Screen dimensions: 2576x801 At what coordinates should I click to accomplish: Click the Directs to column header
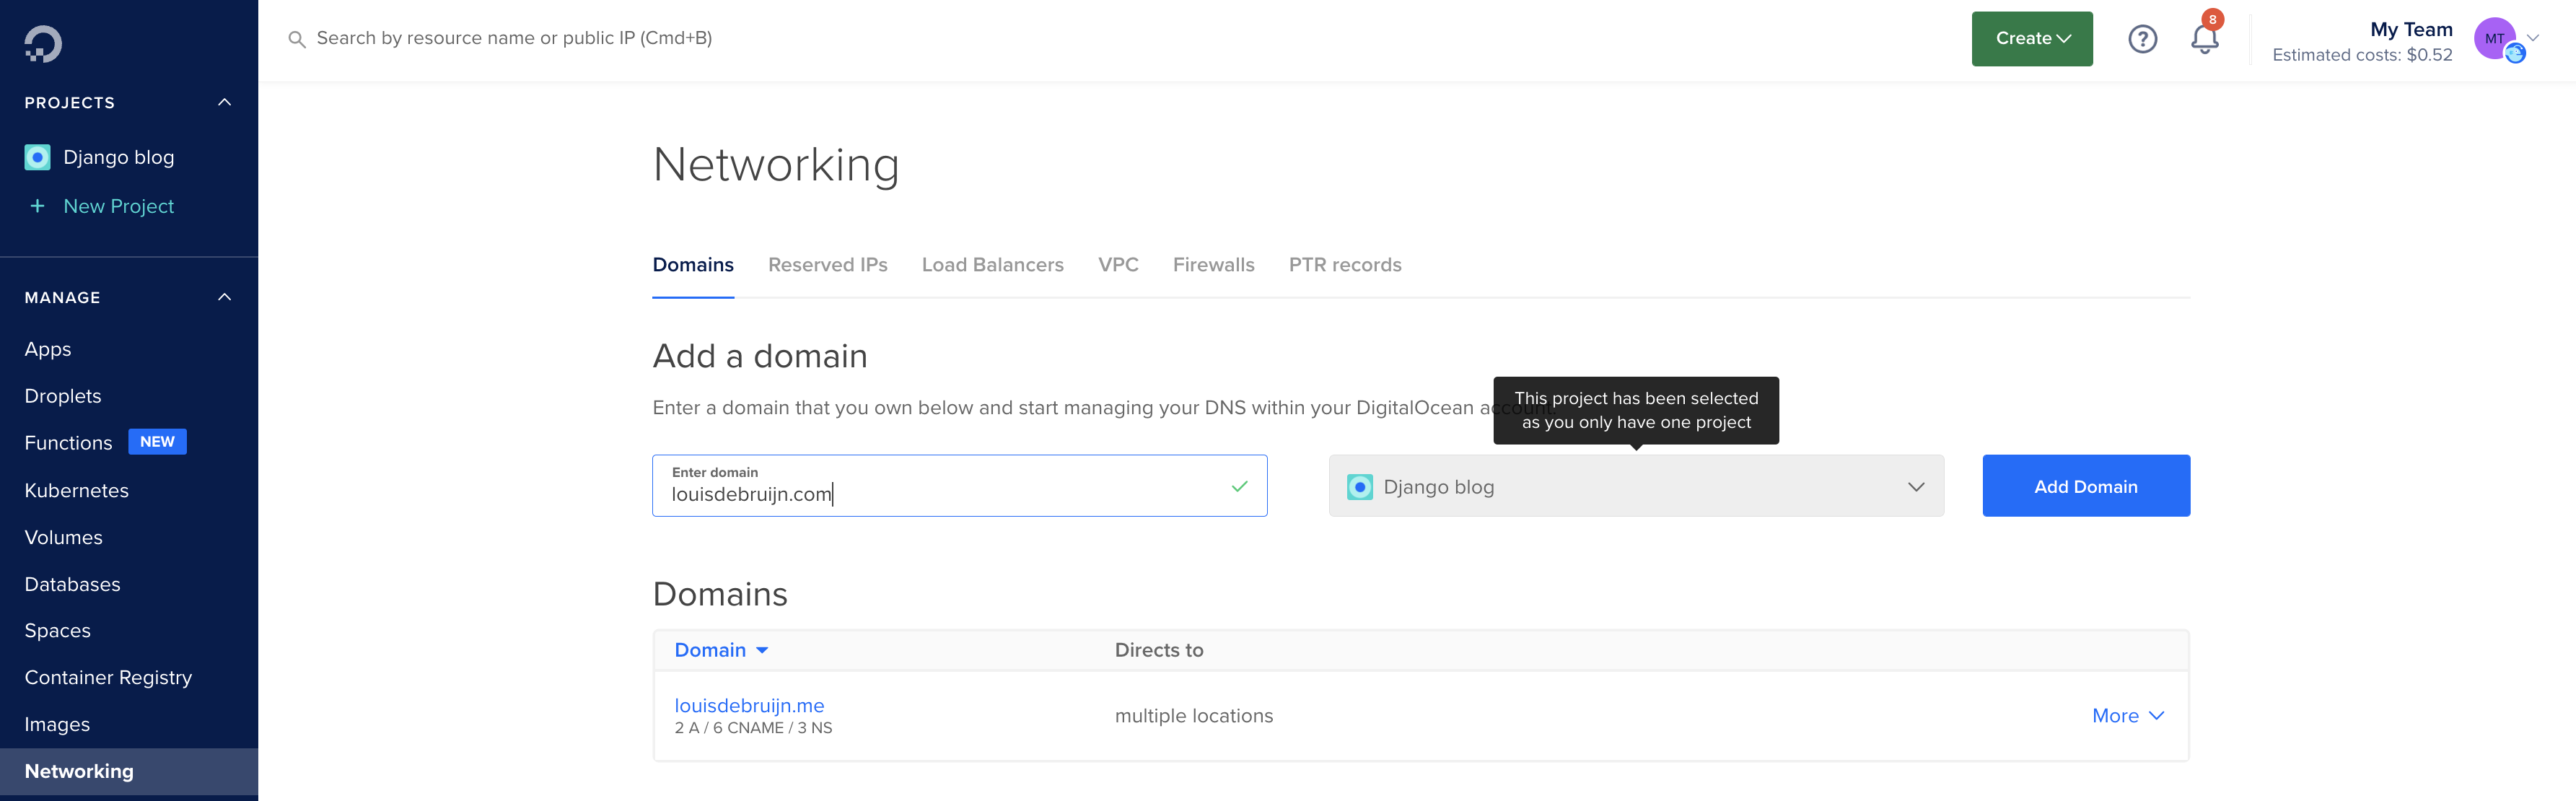point(1158,650)
